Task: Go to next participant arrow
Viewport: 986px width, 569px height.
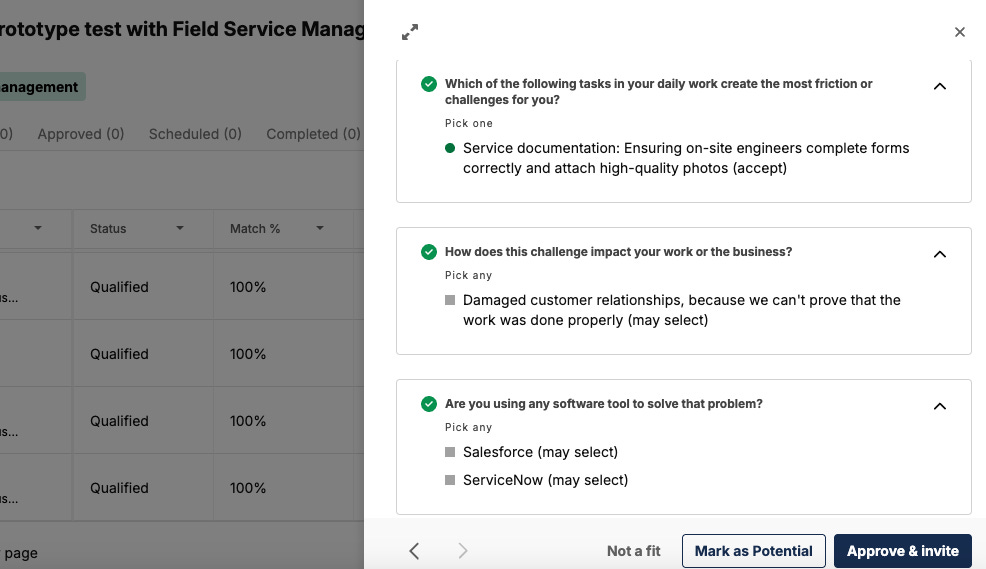Action: 462,551
